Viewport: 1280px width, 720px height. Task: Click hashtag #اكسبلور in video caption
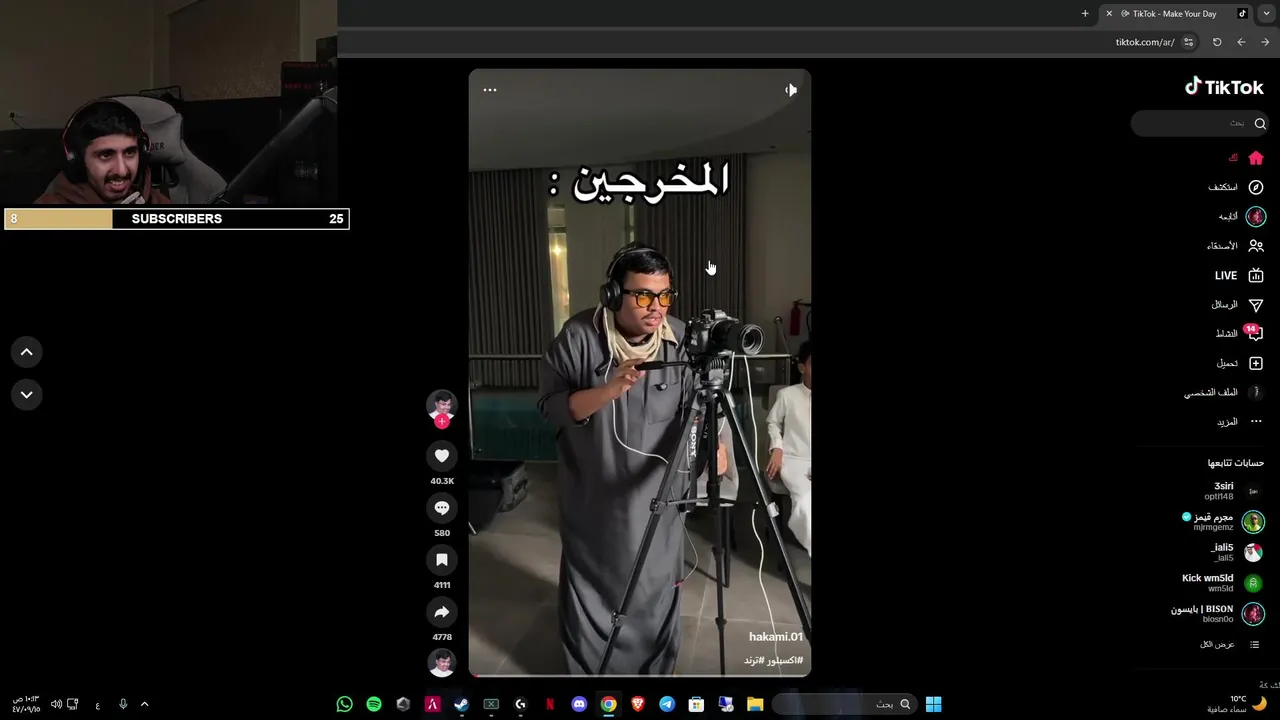pos(785,661)
